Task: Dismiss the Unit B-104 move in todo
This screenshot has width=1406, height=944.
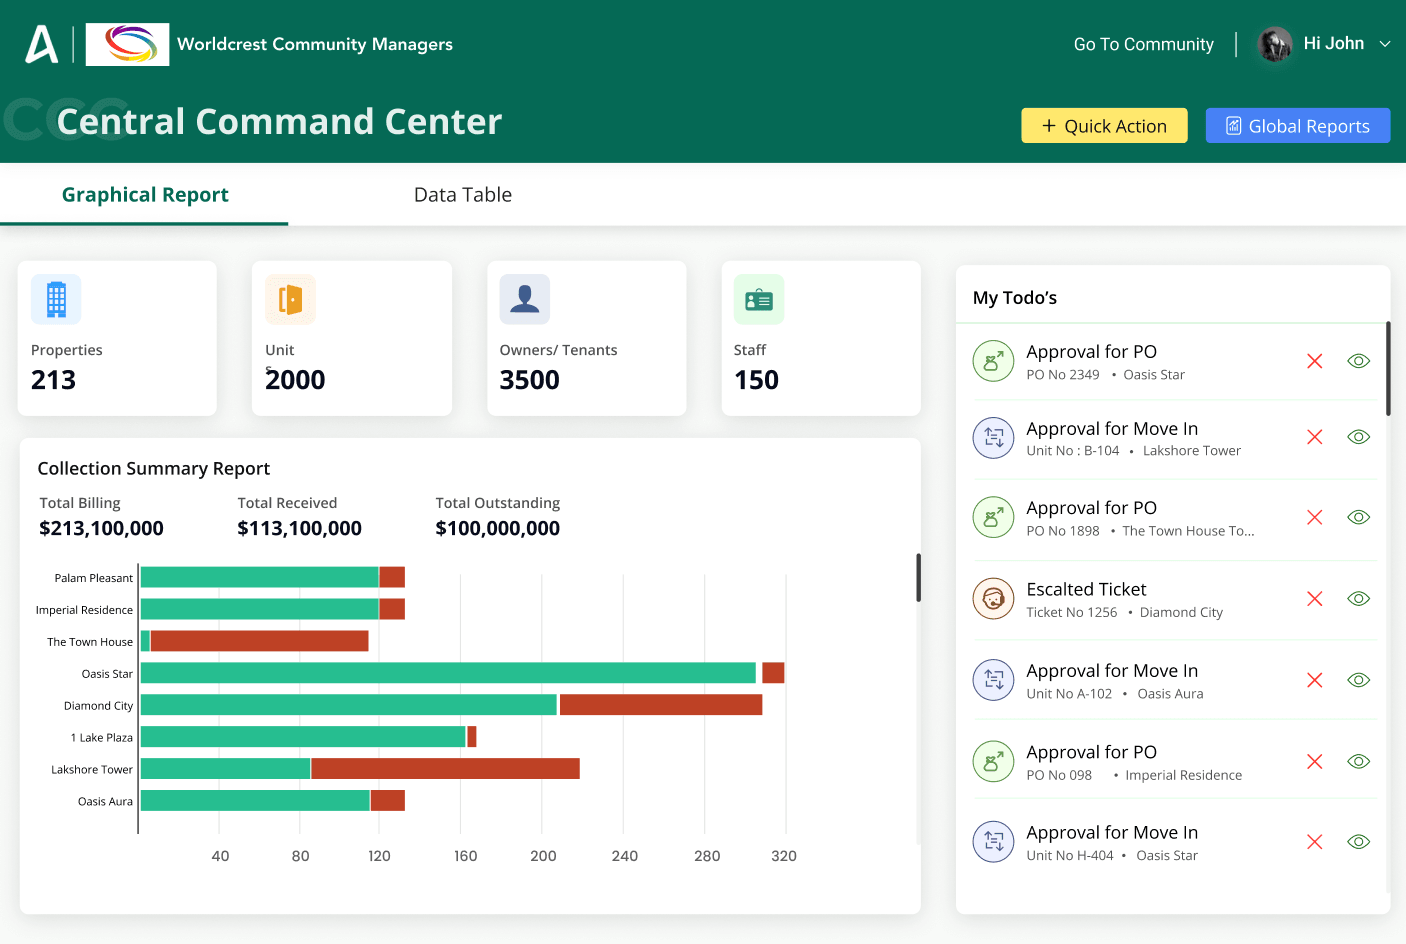Action: pyautogui.click(x=1315, y=437)
